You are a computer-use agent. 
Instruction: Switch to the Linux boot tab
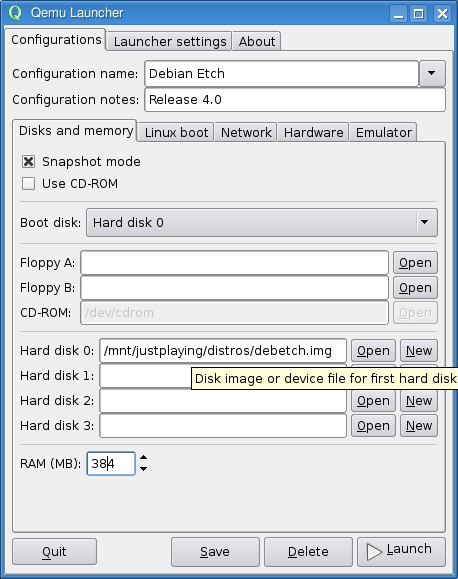pos(176,132)
